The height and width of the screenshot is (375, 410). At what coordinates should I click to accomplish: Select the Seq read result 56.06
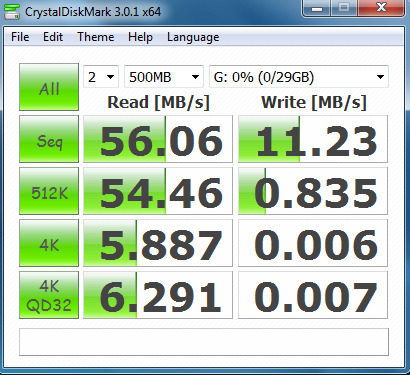click(x=158, y=139)
